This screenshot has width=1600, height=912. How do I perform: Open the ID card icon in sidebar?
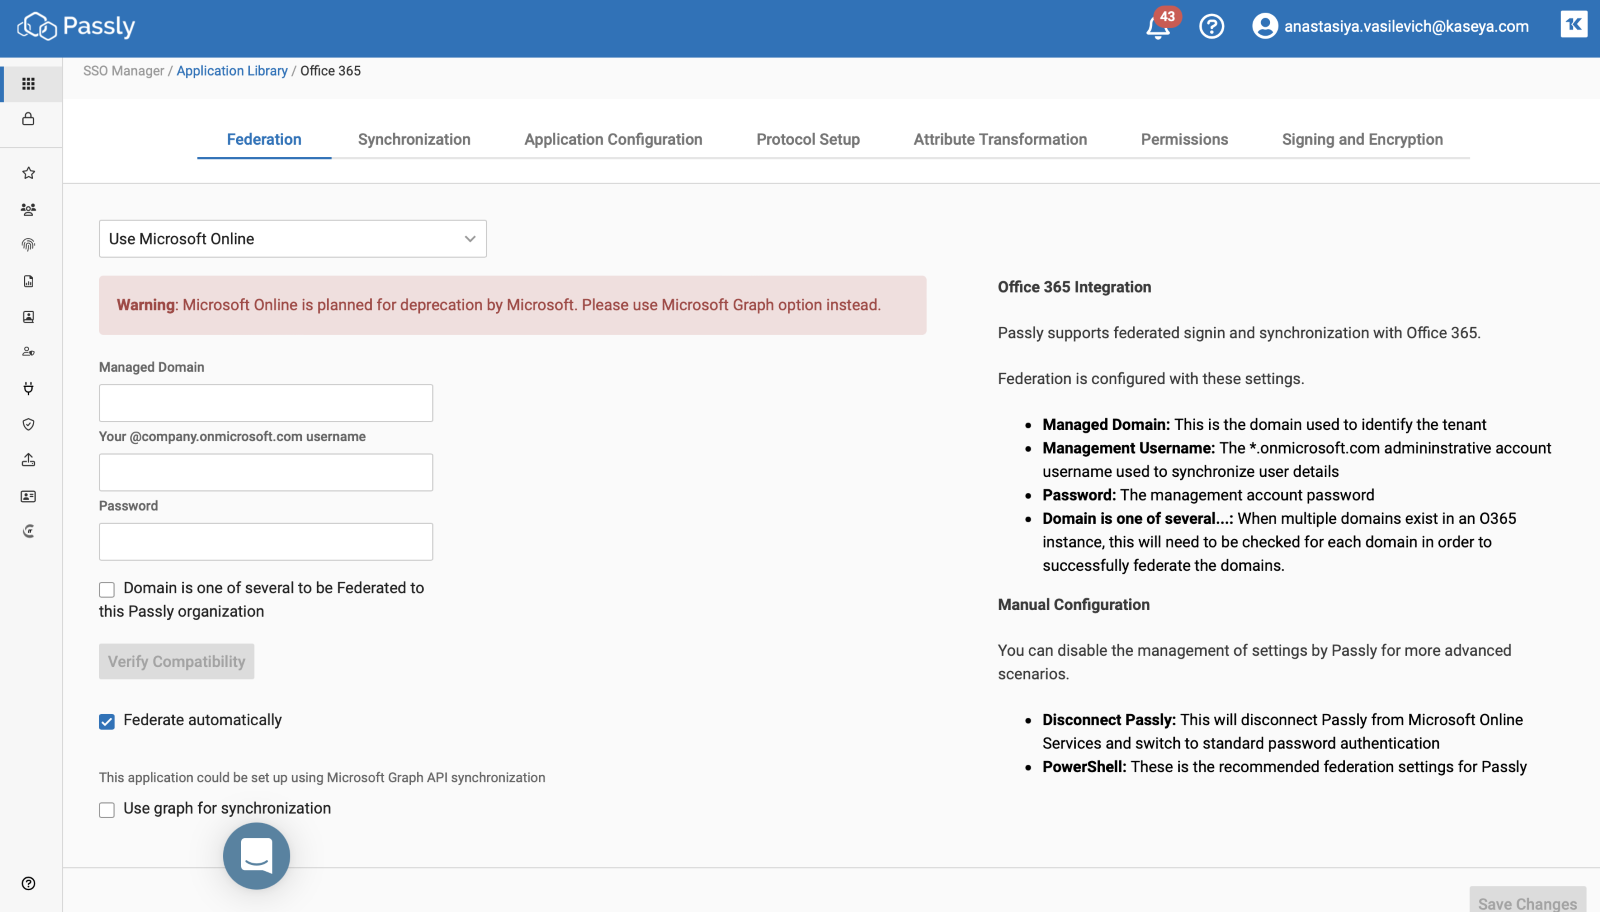tap(29, 496)
